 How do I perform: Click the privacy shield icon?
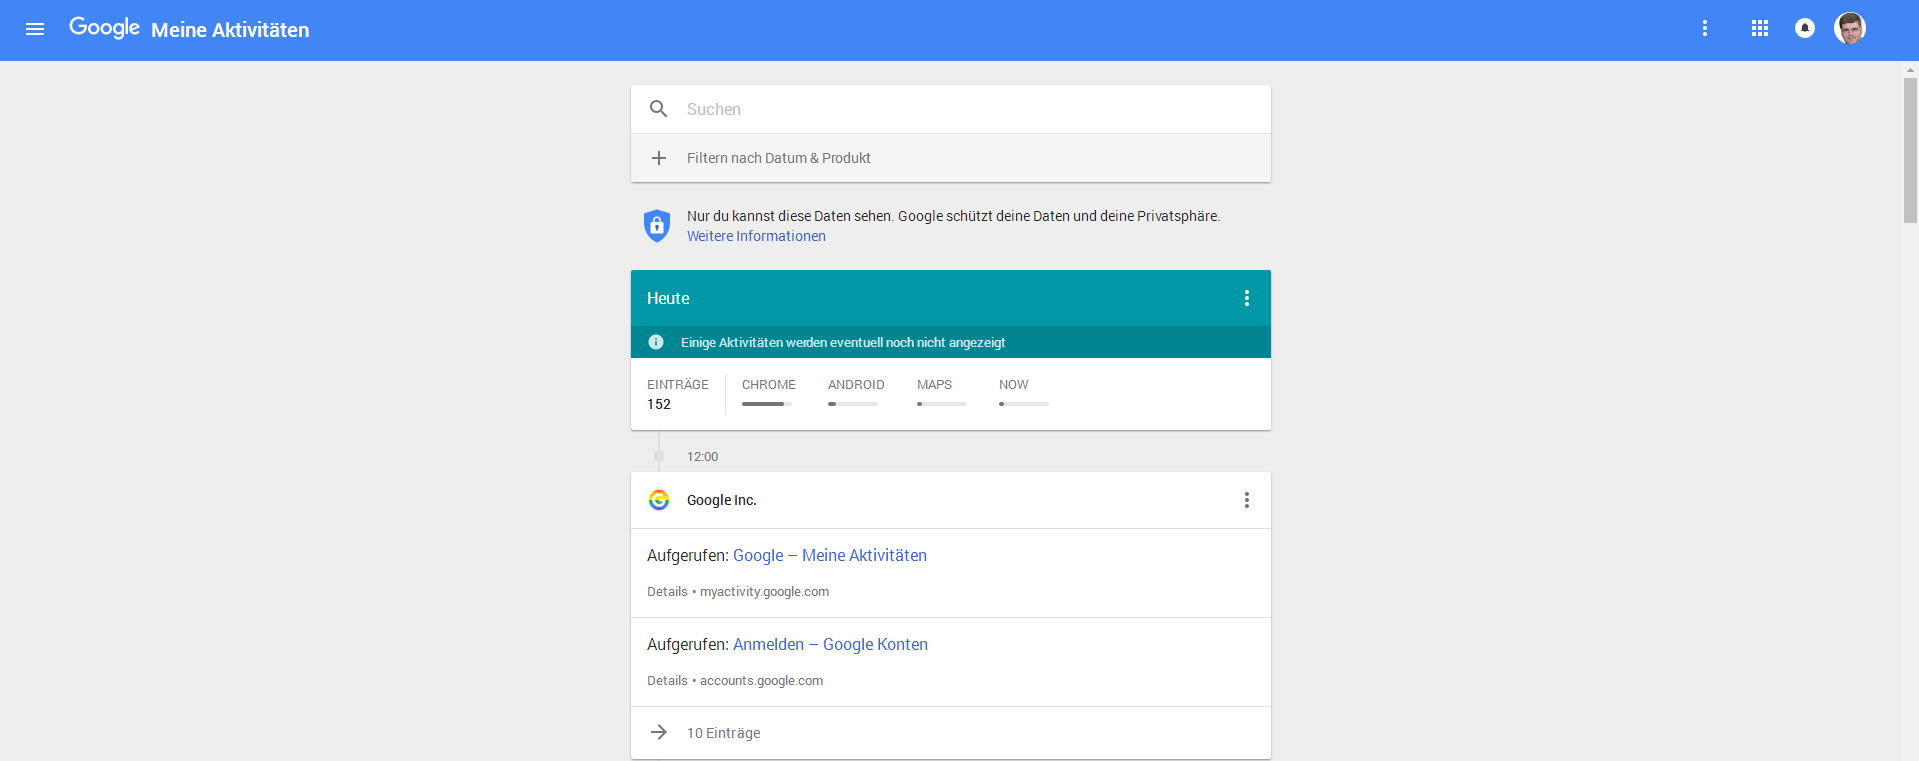tap(657, 226)
